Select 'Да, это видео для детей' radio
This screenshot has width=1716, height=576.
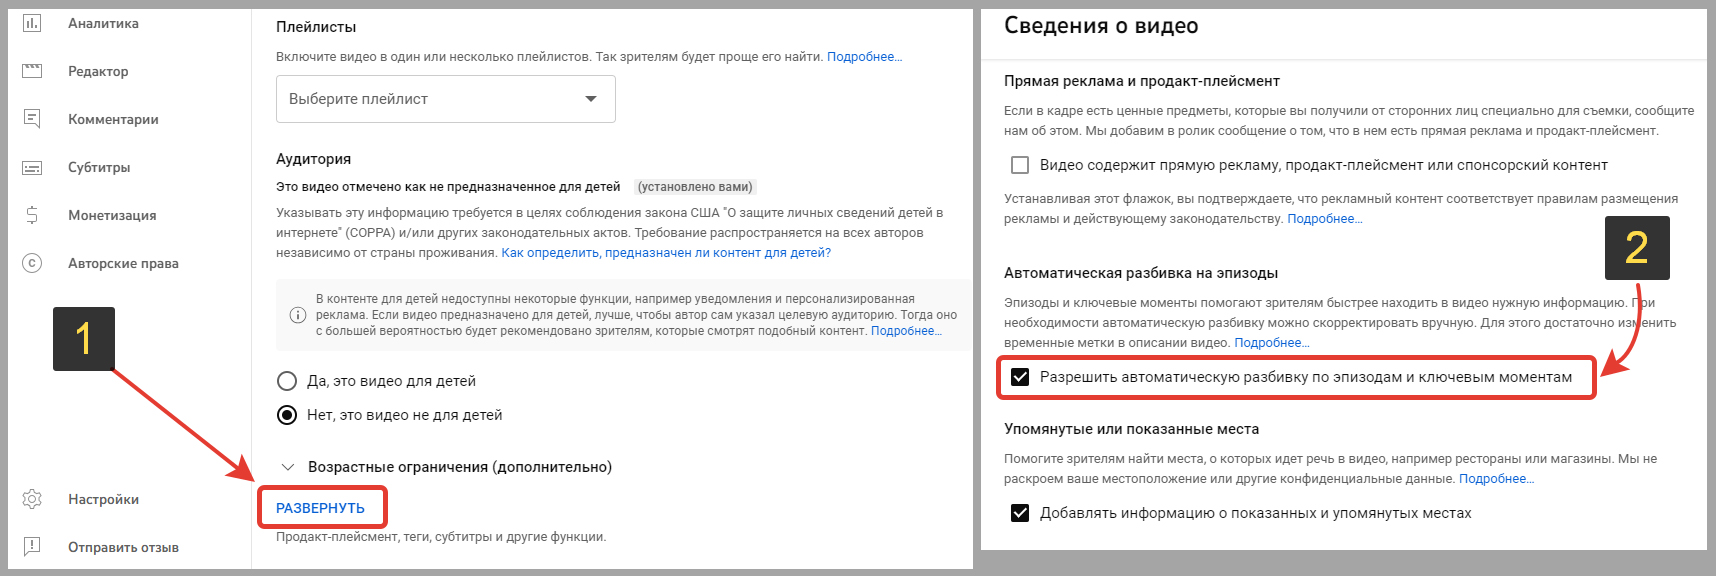(x=287, y=381)
